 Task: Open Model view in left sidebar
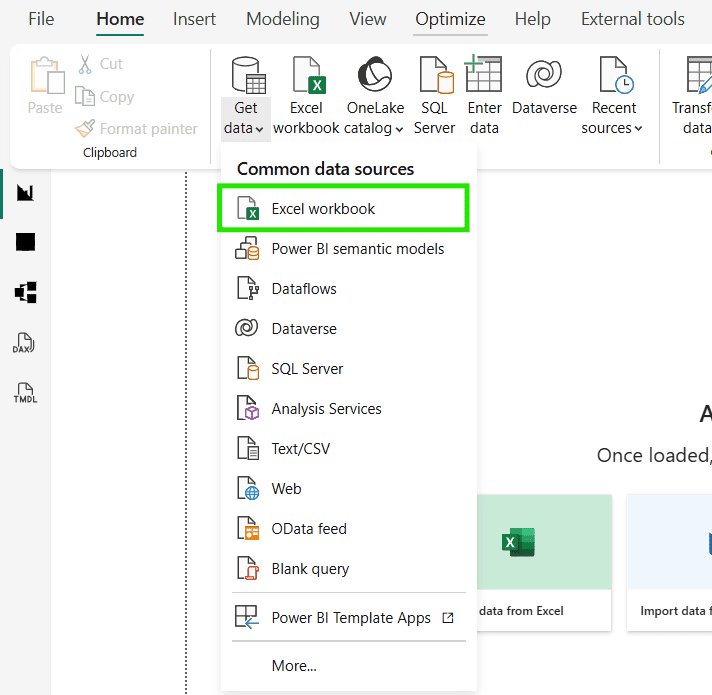click(25, 292)
